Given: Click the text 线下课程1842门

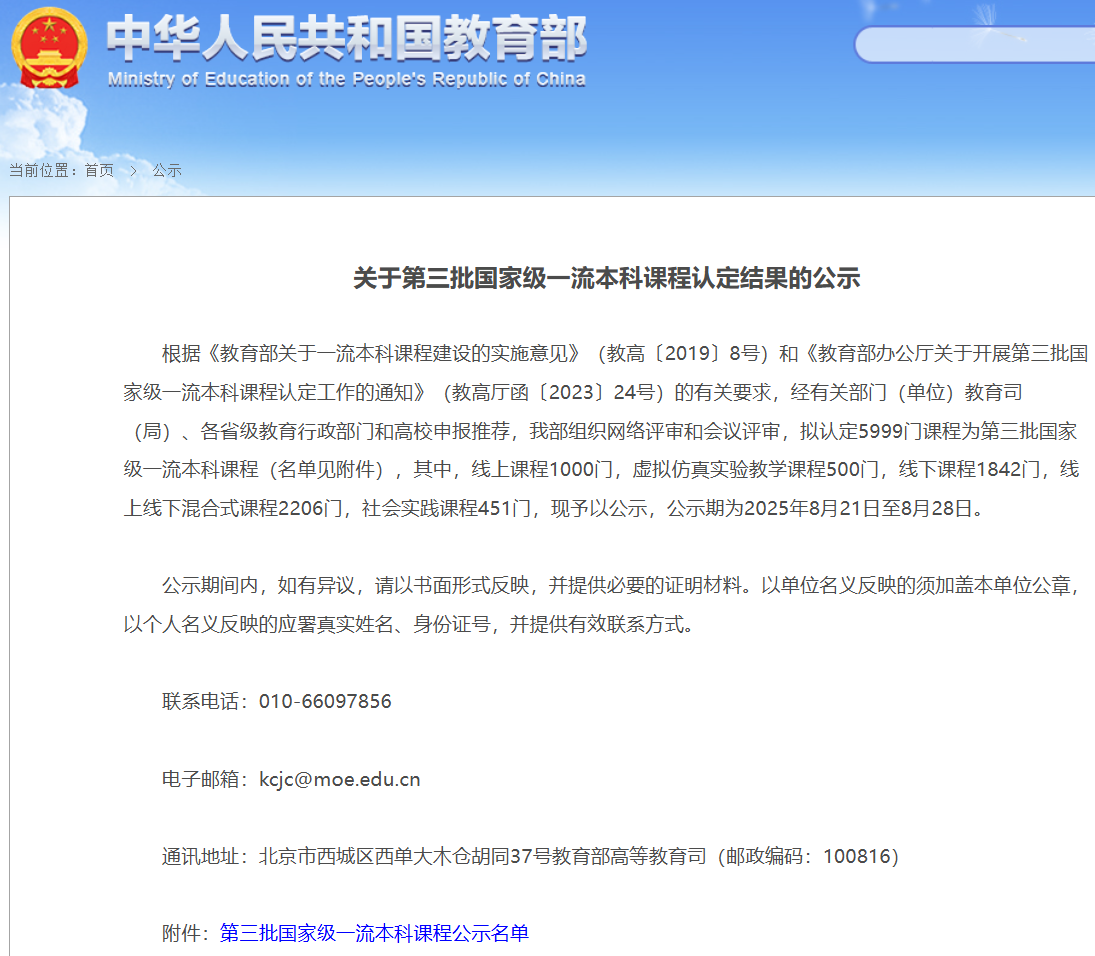Looking at the screenshot, I should 969,469.
